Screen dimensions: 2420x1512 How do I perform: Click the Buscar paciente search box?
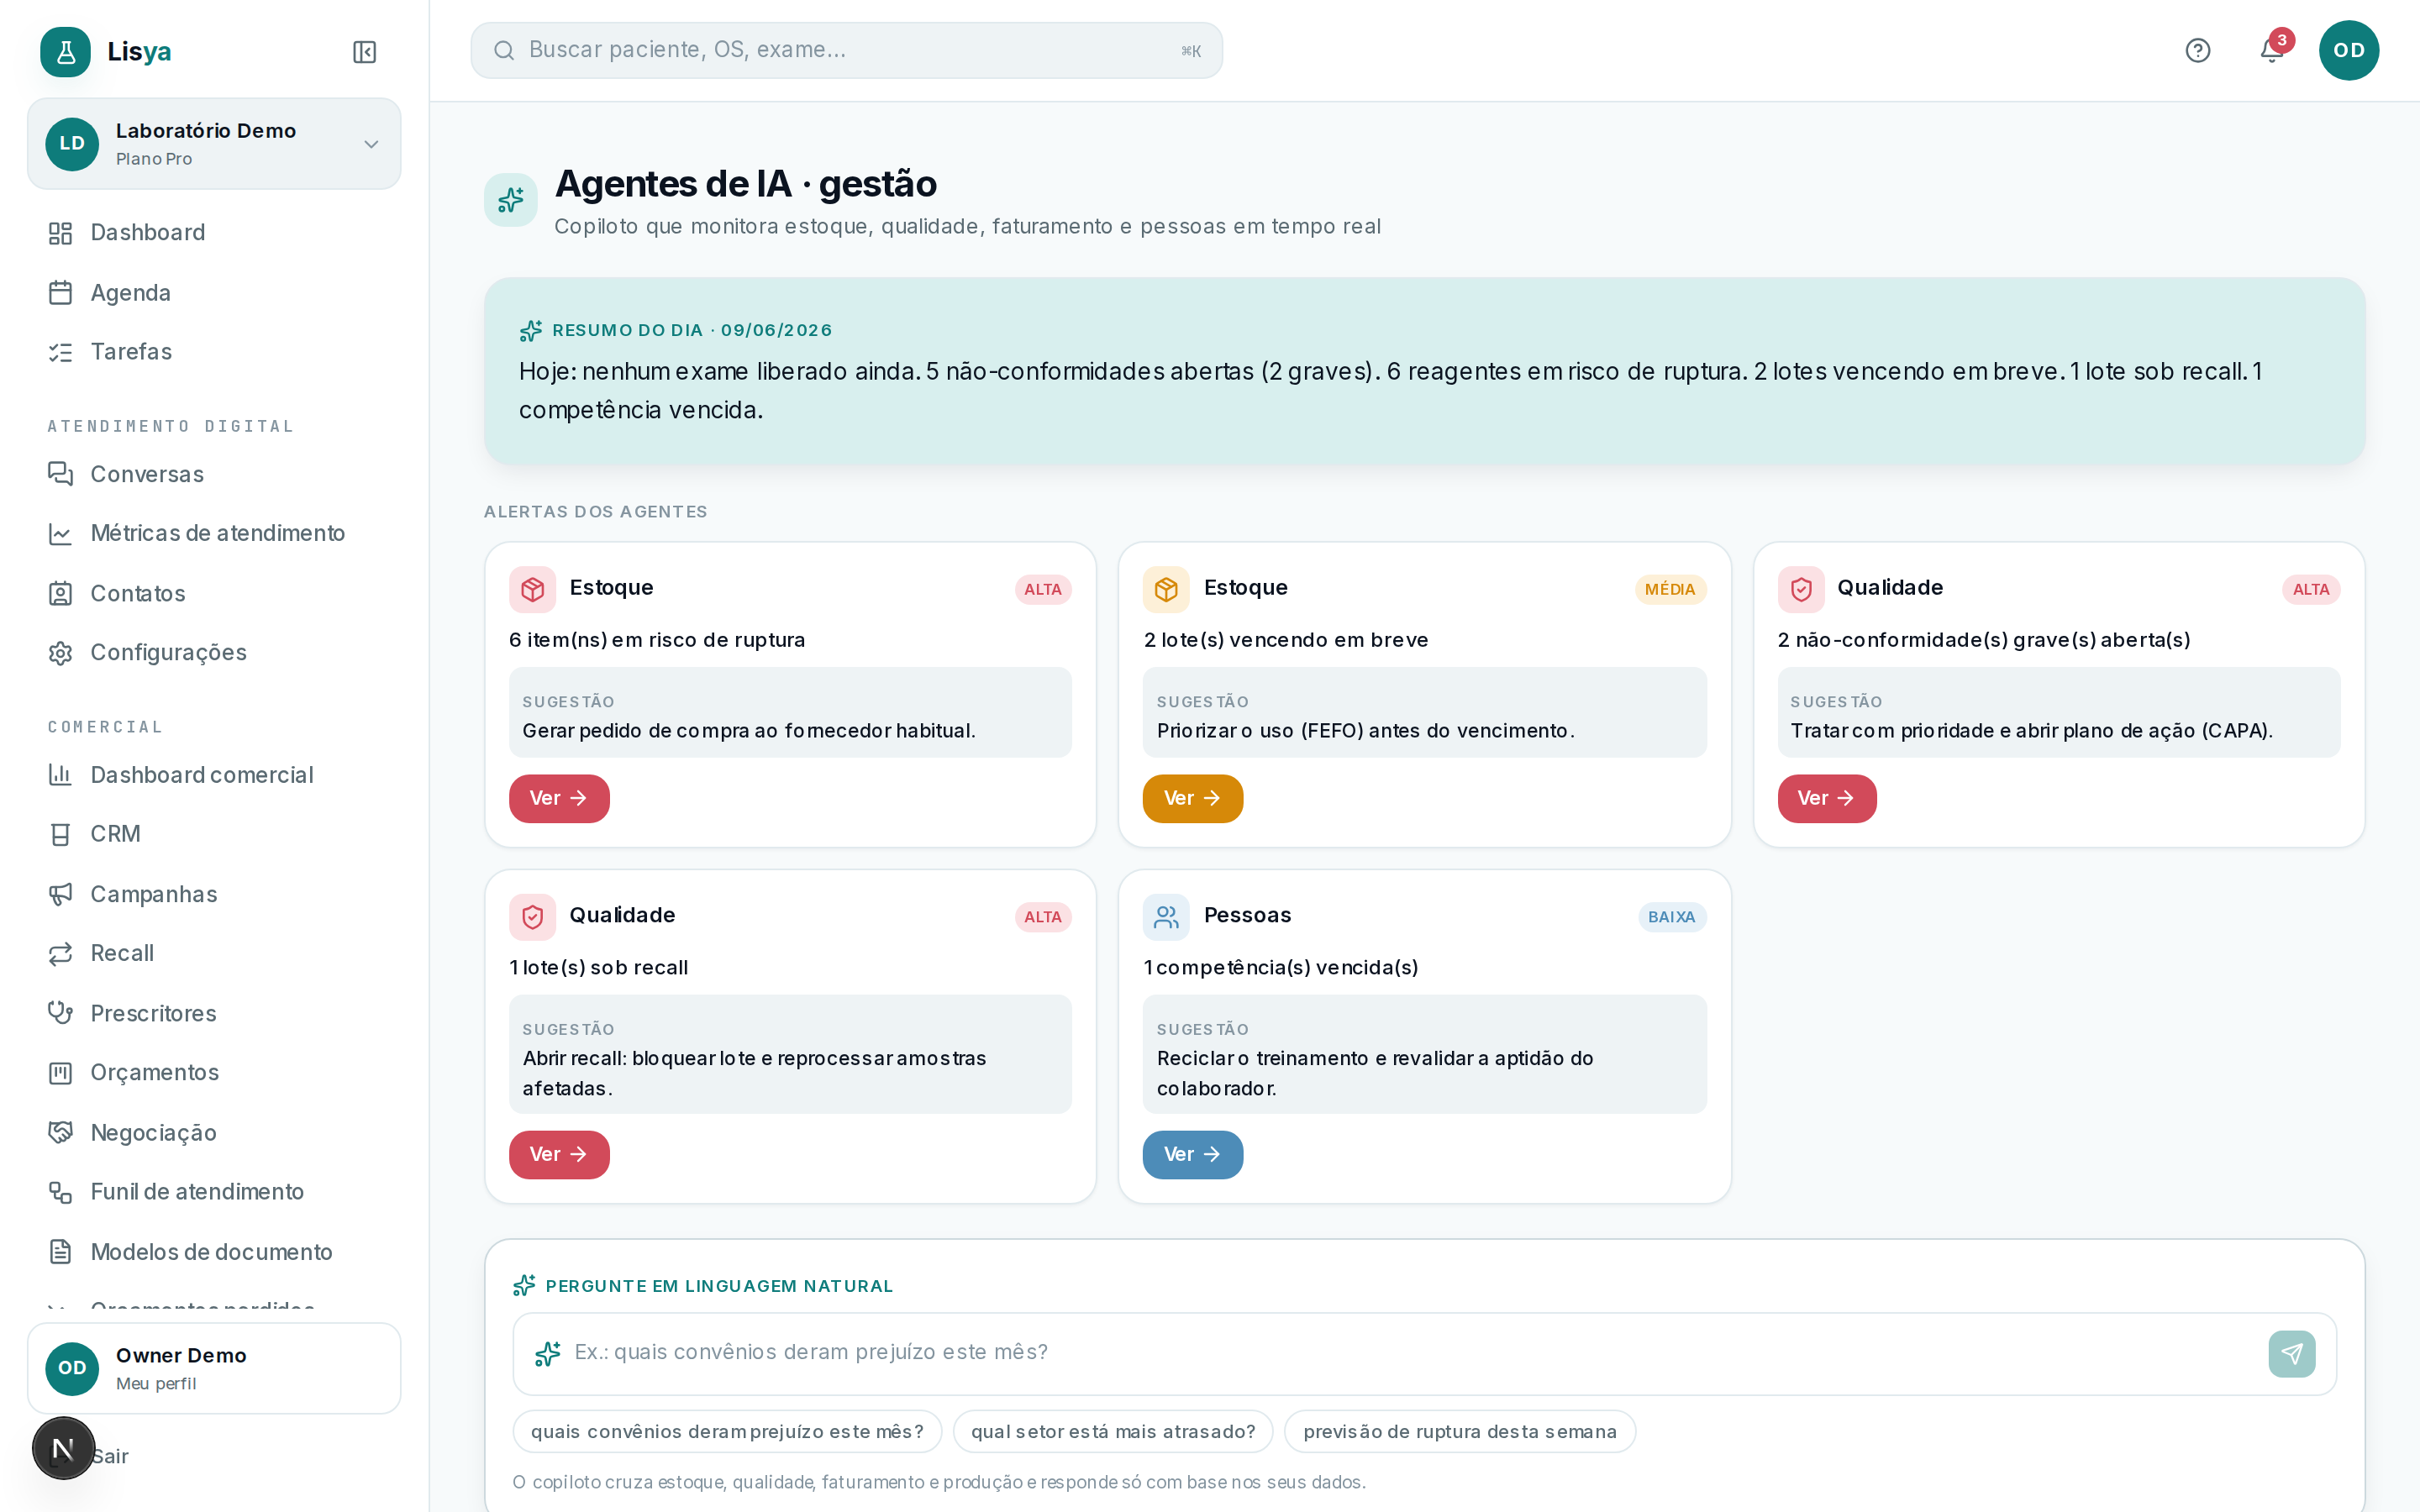(x=846, y=50)
